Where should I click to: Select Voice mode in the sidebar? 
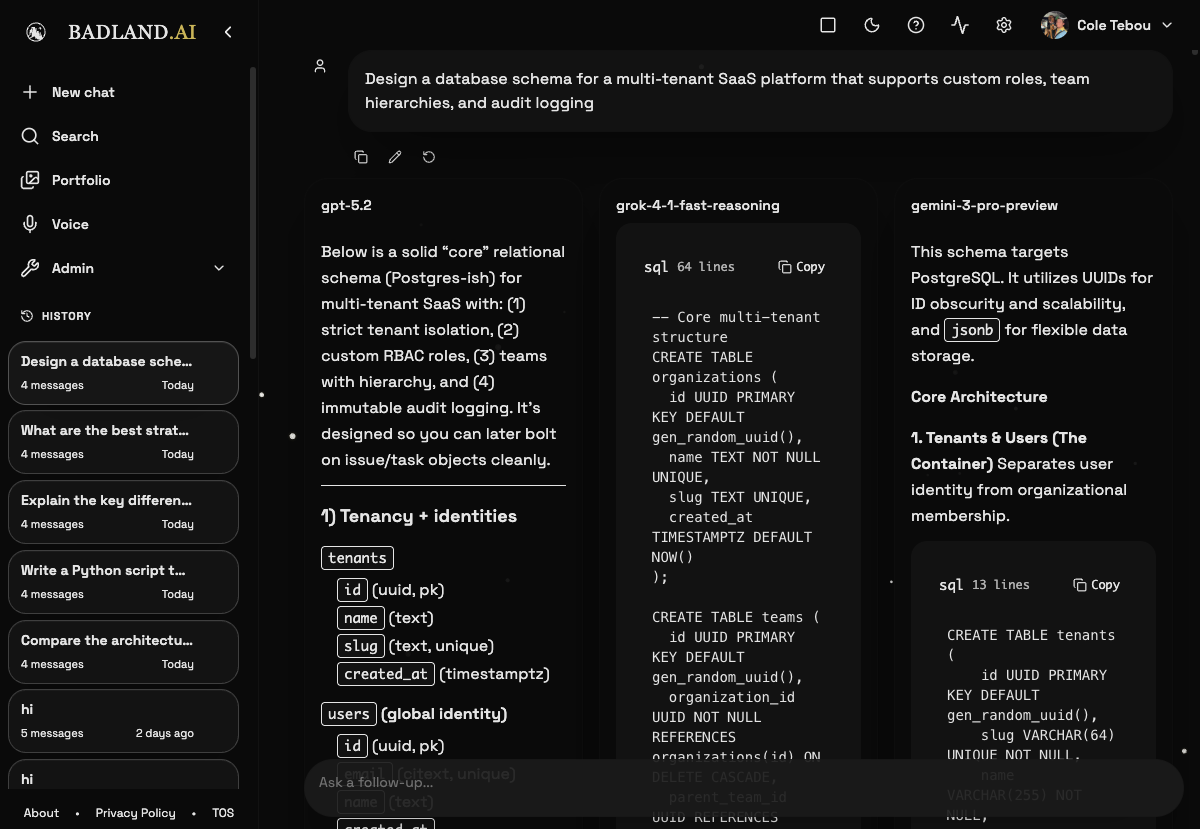tap(68, 224)
